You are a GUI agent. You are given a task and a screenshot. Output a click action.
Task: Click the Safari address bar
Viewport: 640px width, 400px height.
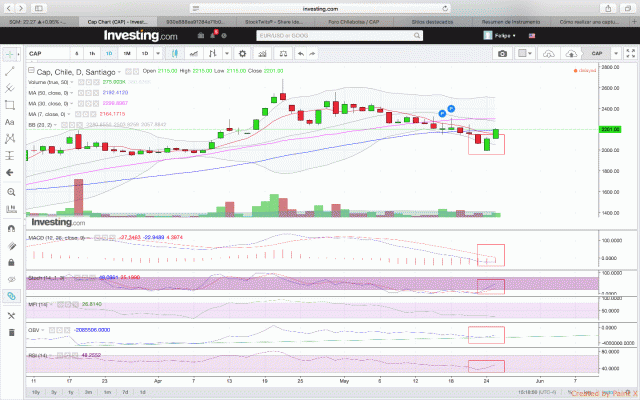320,9
